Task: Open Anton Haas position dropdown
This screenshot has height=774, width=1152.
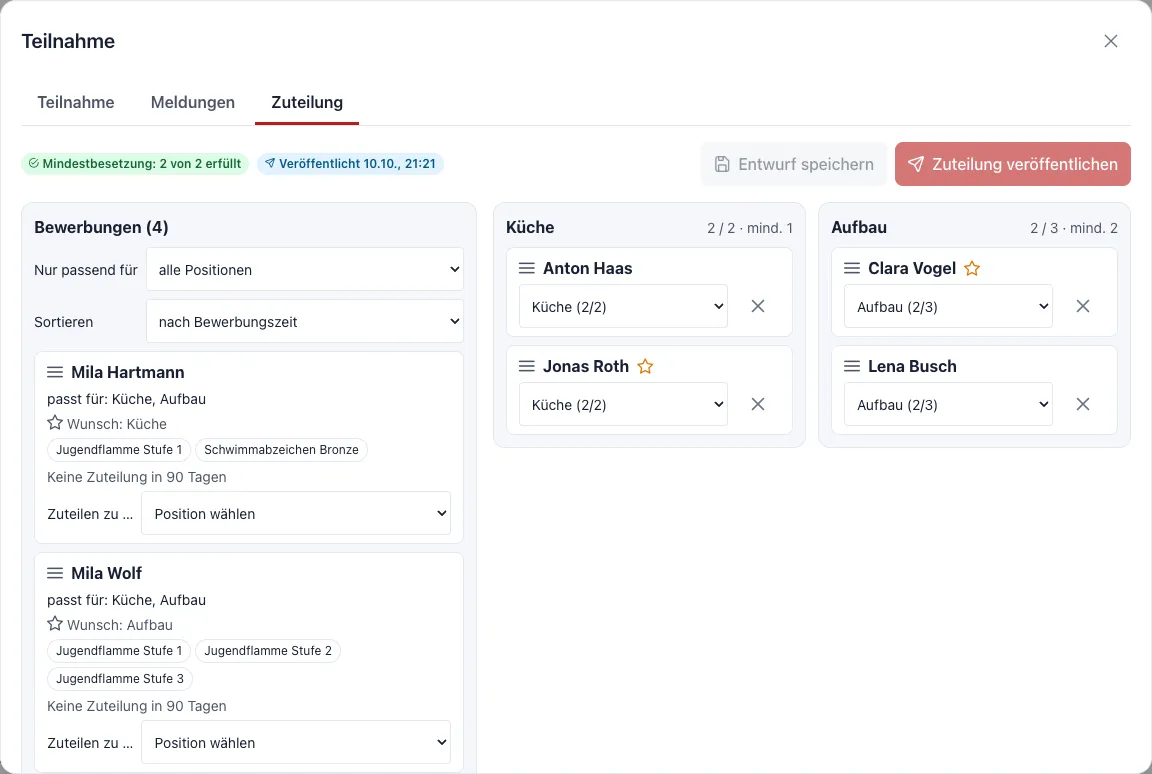Action: pyautogui.click(x=623, y=306)
